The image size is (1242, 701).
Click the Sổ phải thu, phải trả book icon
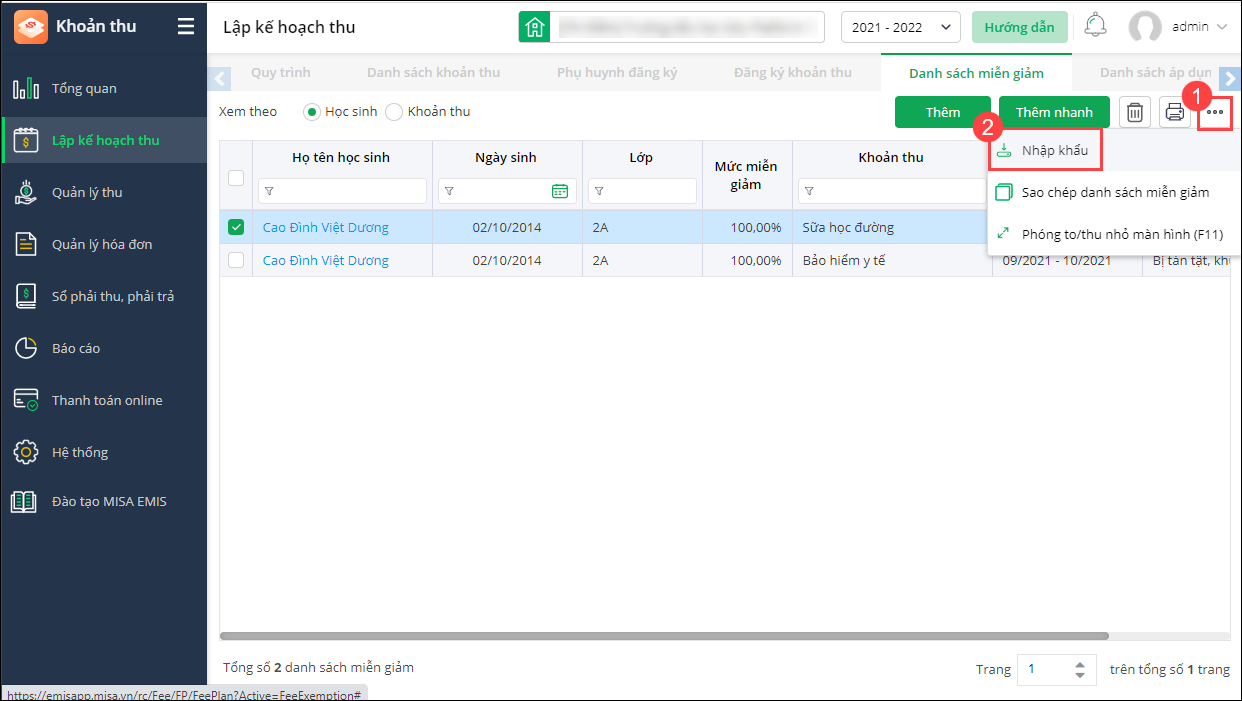click(26, 297)
